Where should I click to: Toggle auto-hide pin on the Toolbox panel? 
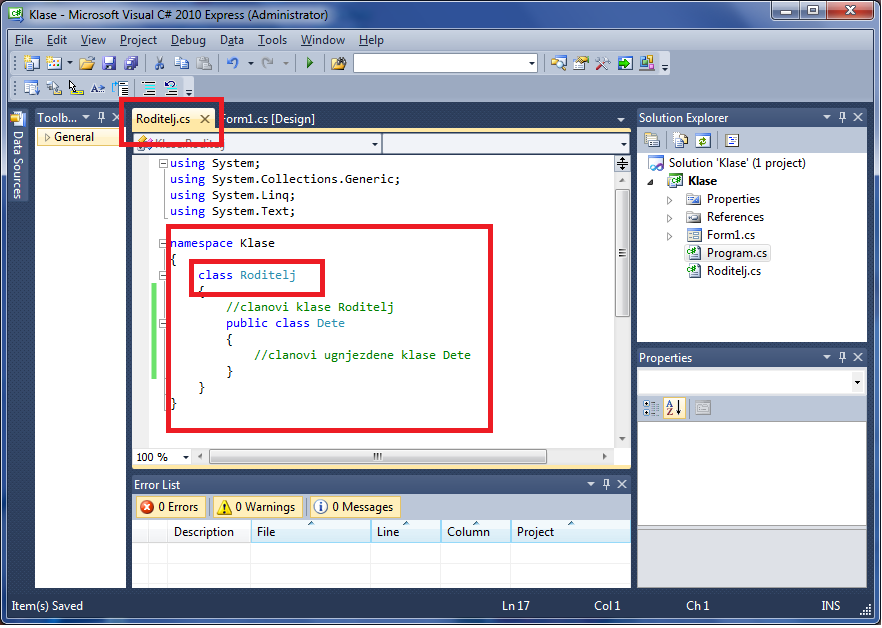pos(101,117)
